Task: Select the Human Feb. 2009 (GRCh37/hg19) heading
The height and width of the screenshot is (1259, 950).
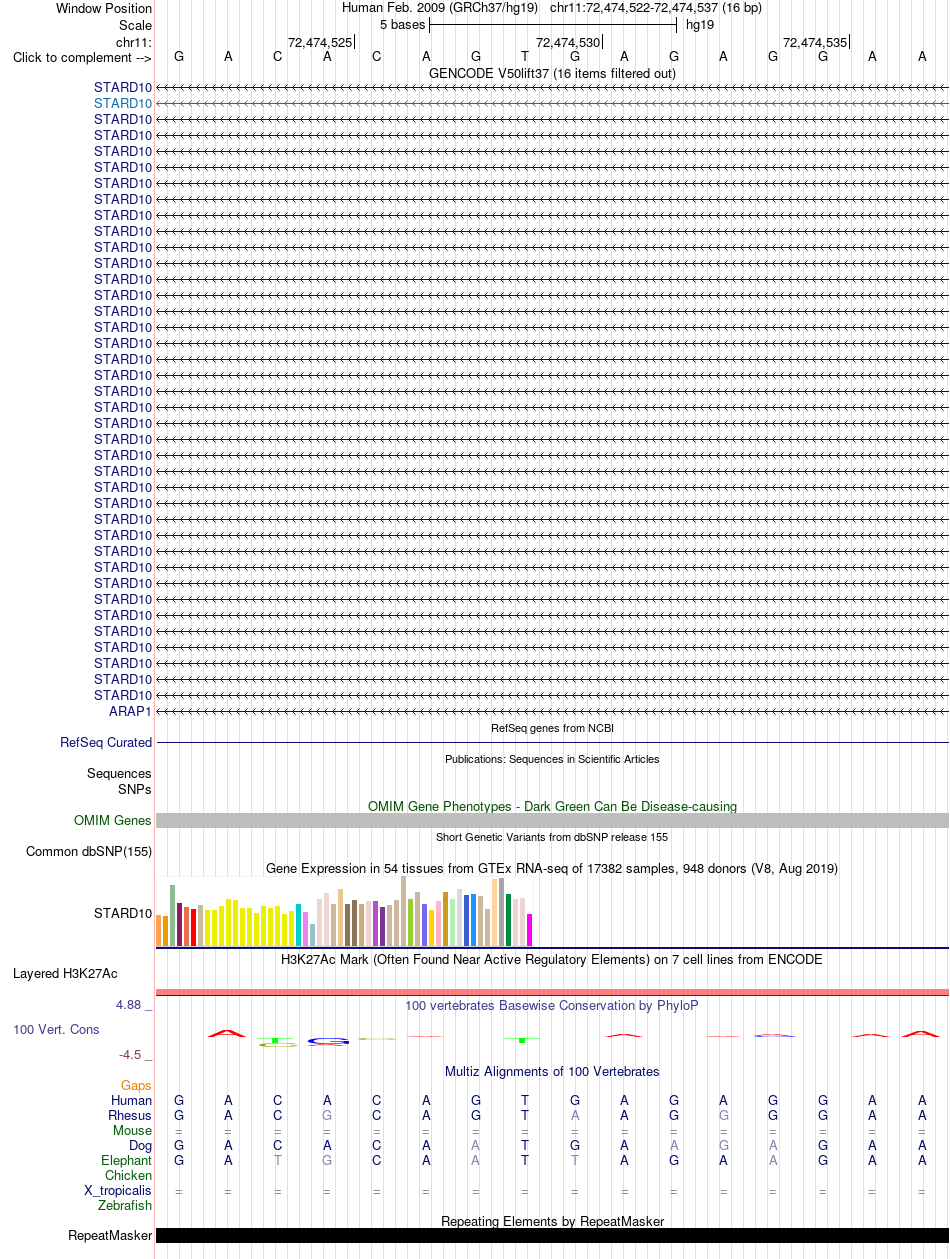Action: pyautogui.click(x=440, y=7)
